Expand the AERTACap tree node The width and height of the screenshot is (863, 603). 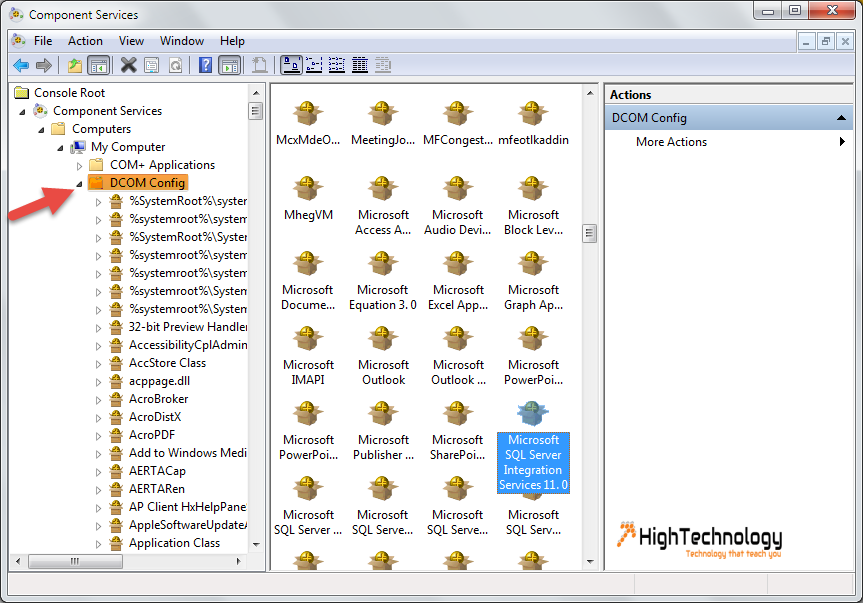(x=98, y=472)
